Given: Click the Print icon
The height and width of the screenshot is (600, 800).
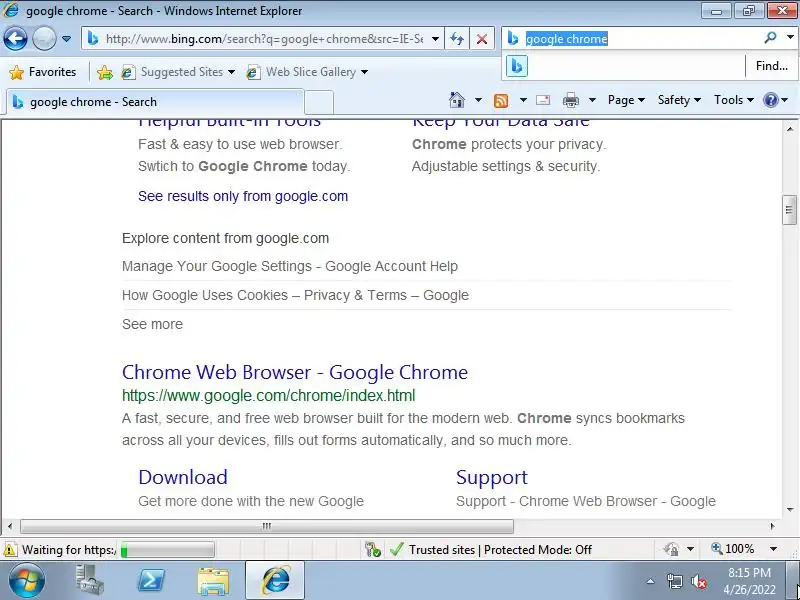Looking at the screenshot, I should tap(571, 100).
